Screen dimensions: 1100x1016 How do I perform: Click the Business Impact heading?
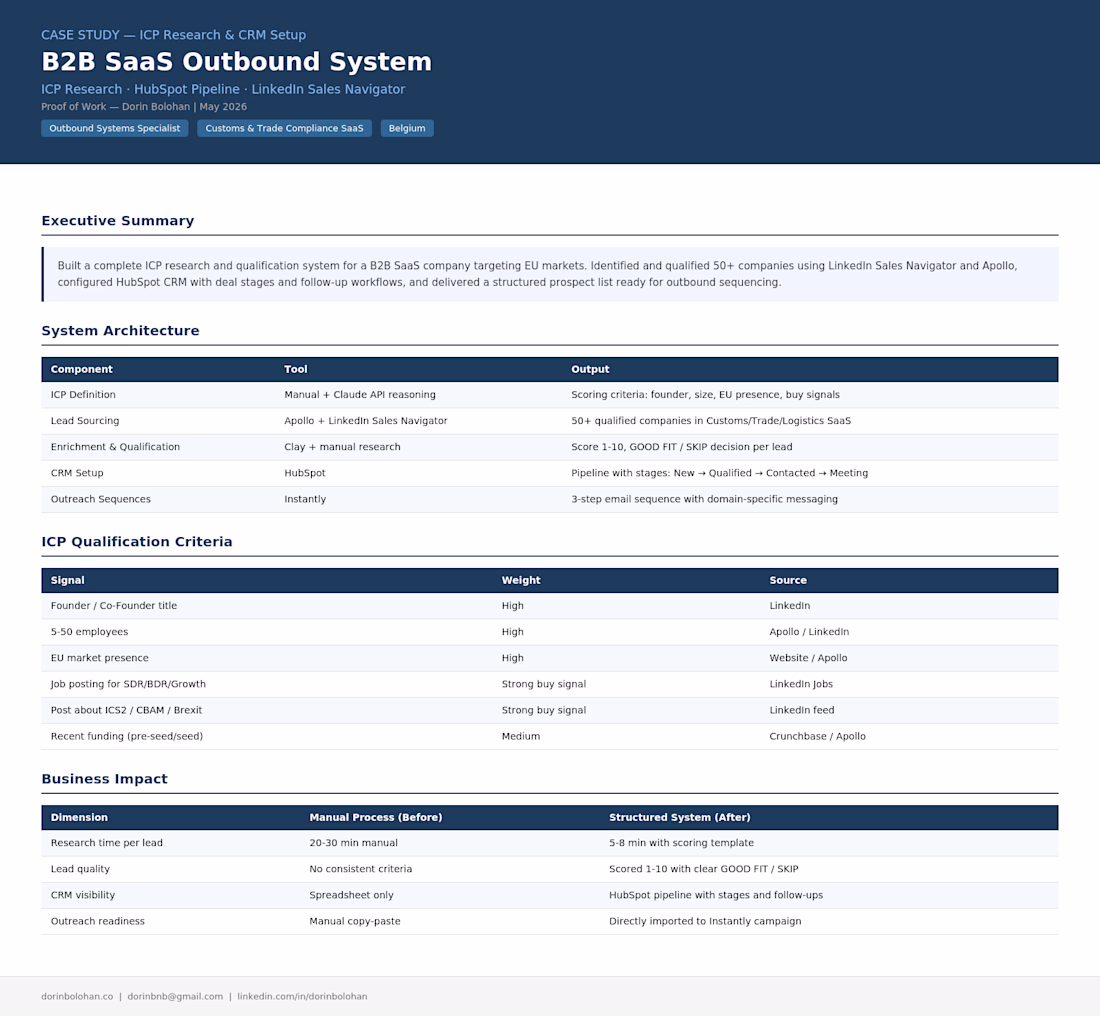[x=105, y=779]
